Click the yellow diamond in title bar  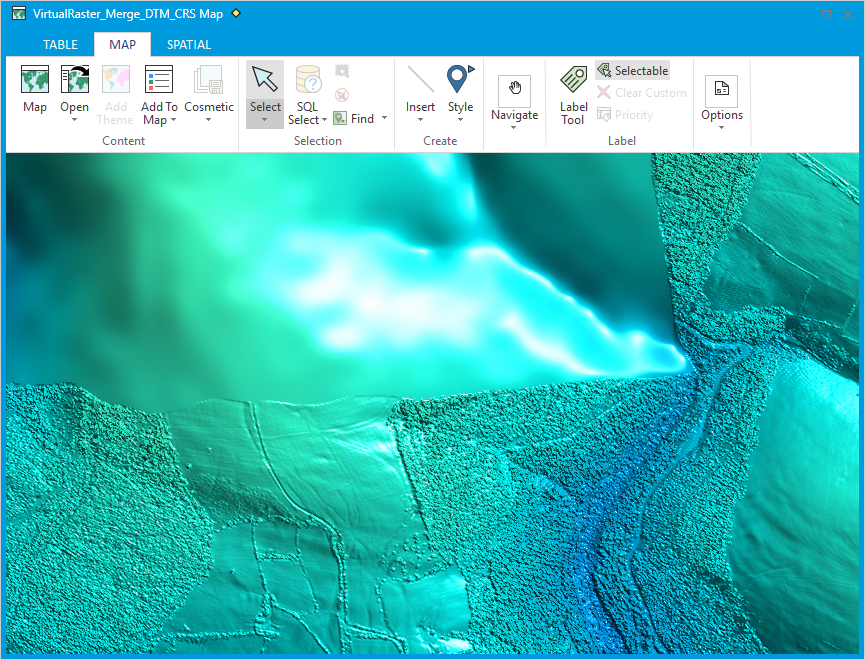tap(236, 13)
